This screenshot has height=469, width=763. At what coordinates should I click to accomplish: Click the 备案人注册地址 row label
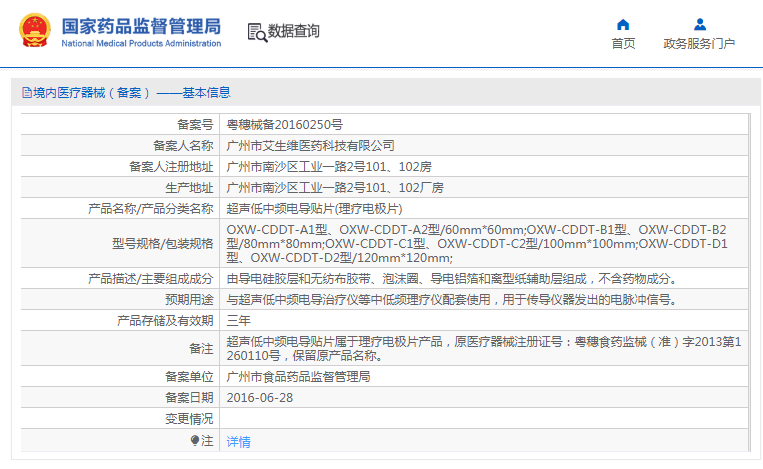[171, 167]
